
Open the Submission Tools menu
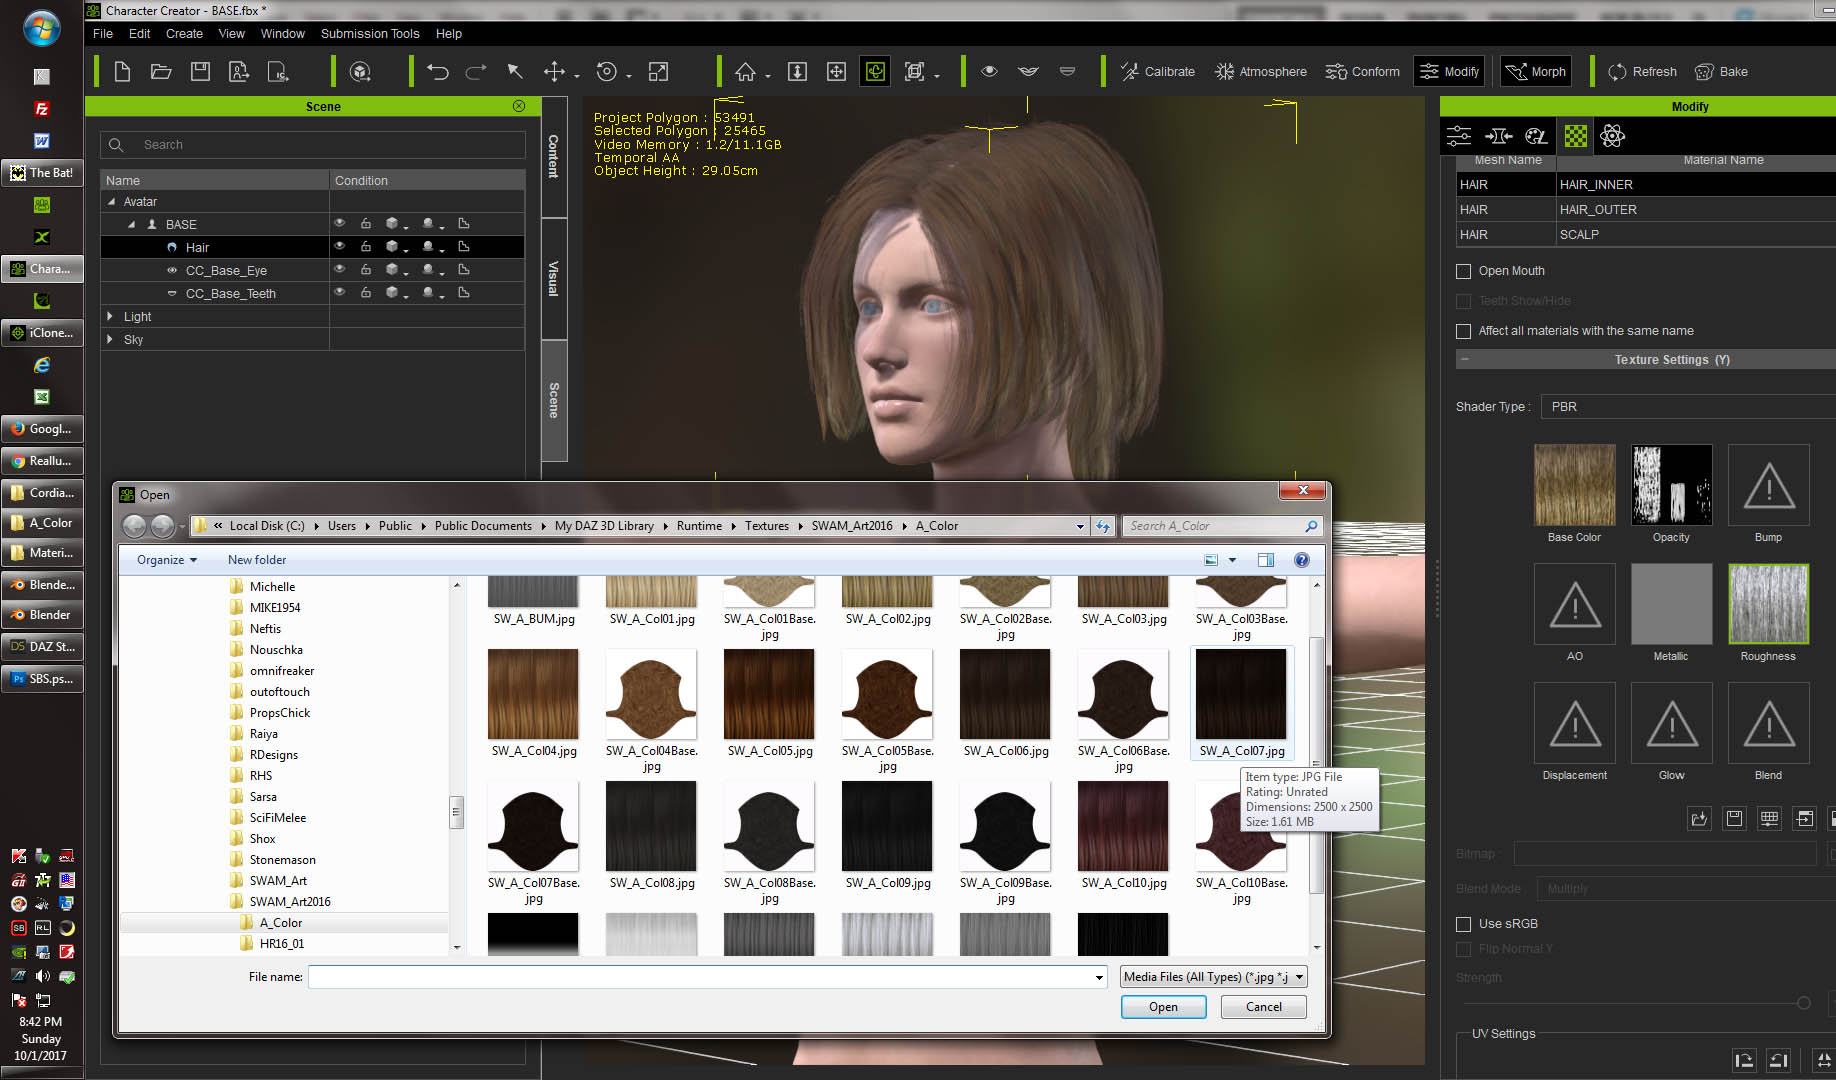click(x=370, y=33)
